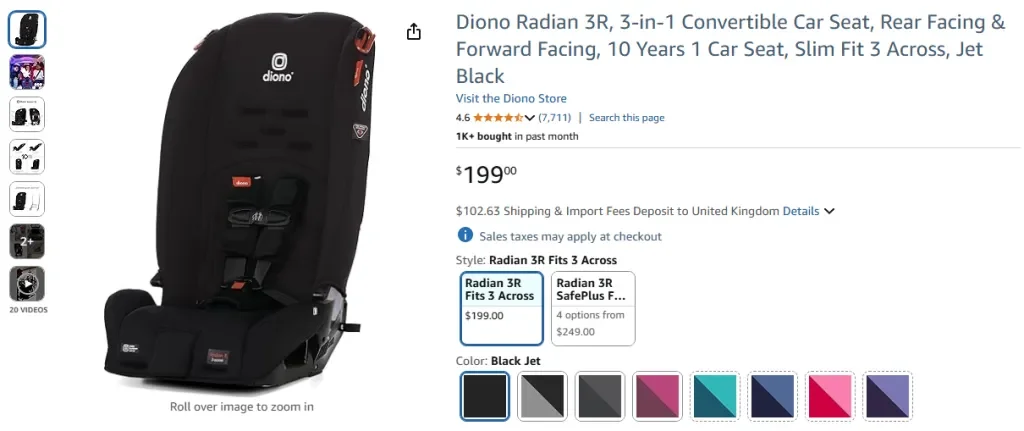
Task: Click the share icon above the product image
Action: point(414,32)
